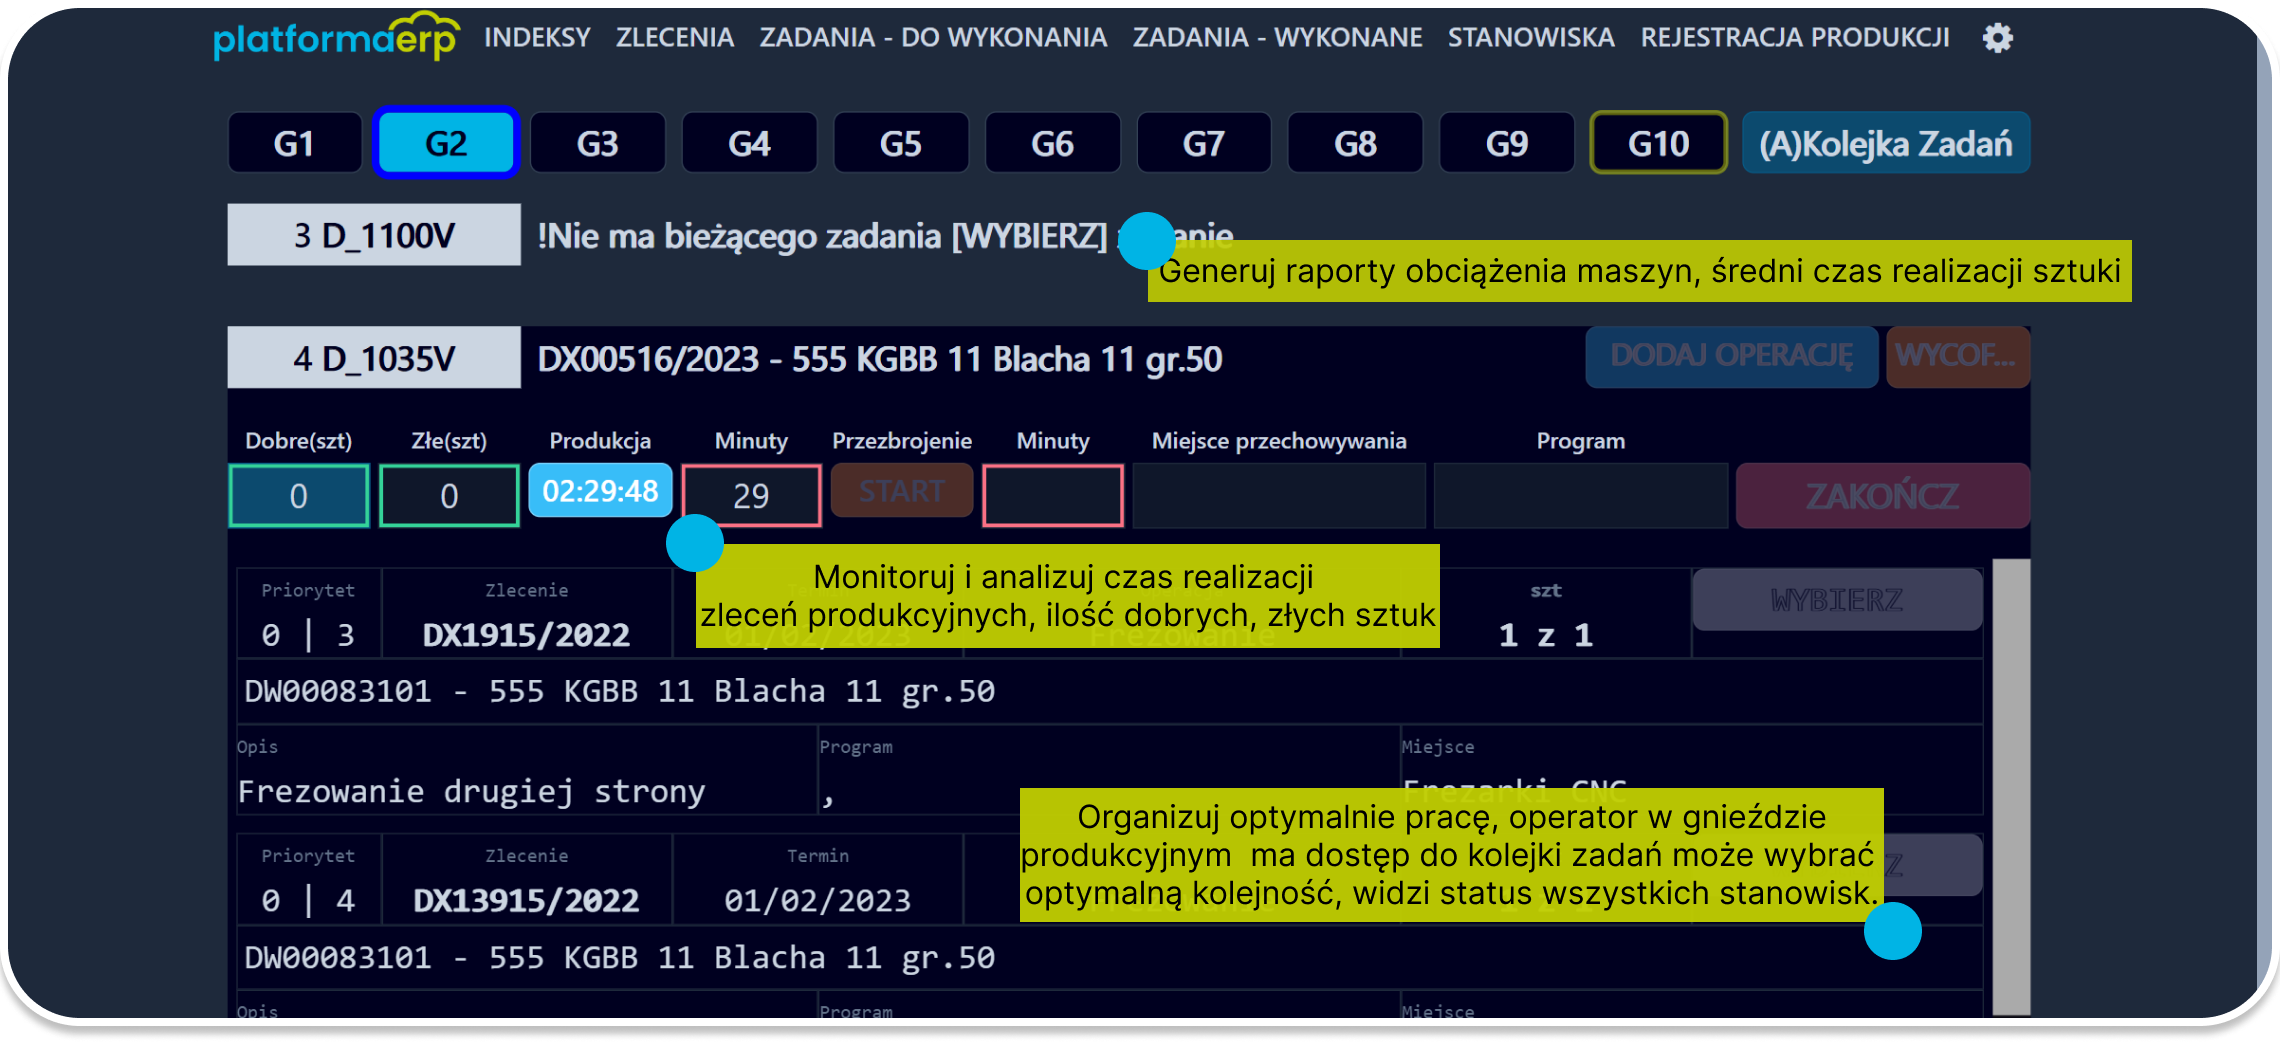Screen dimensions: 2280x1042
Task: Click the Dobre(szt) count field
Action: tap(297, 495)
